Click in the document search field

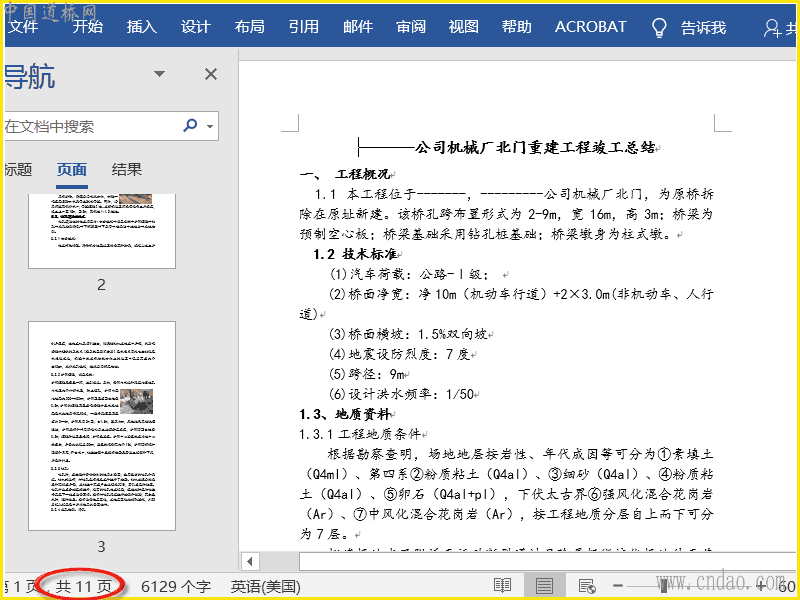[90, 126]
